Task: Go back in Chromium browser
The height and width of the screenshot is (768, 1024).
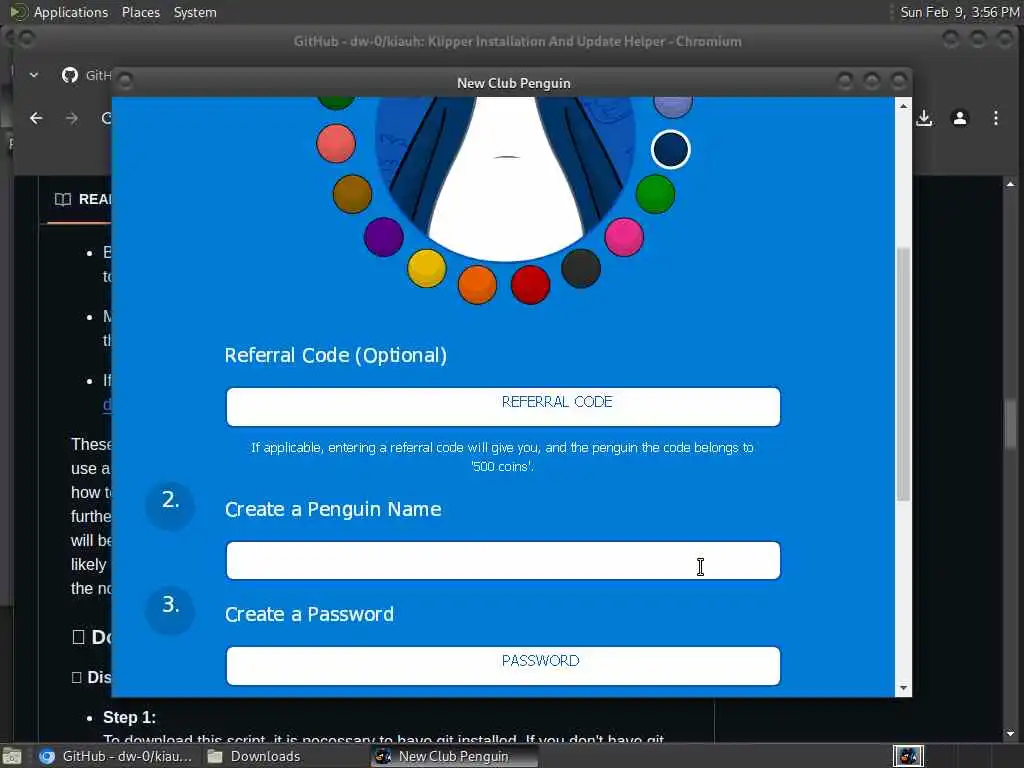Action: coord(37,118)
